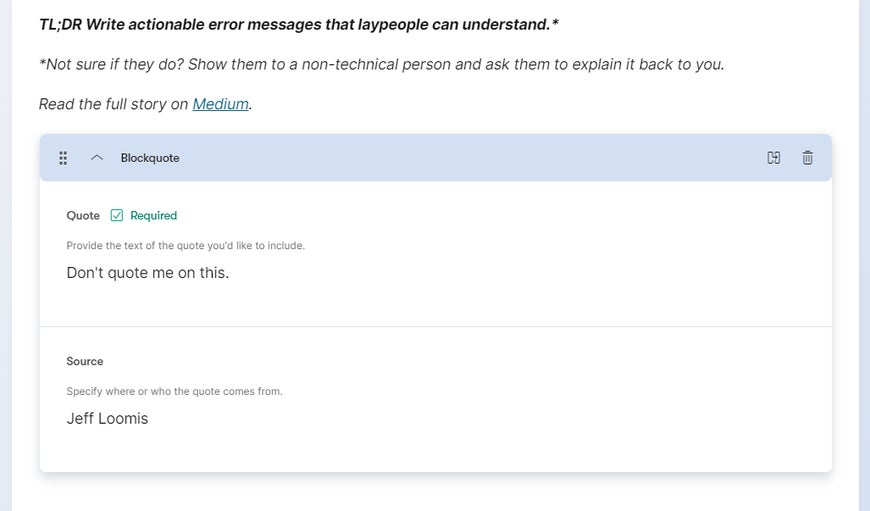
Task: Grab the Blockquote drag handle icon
Action: pos(63,158)
